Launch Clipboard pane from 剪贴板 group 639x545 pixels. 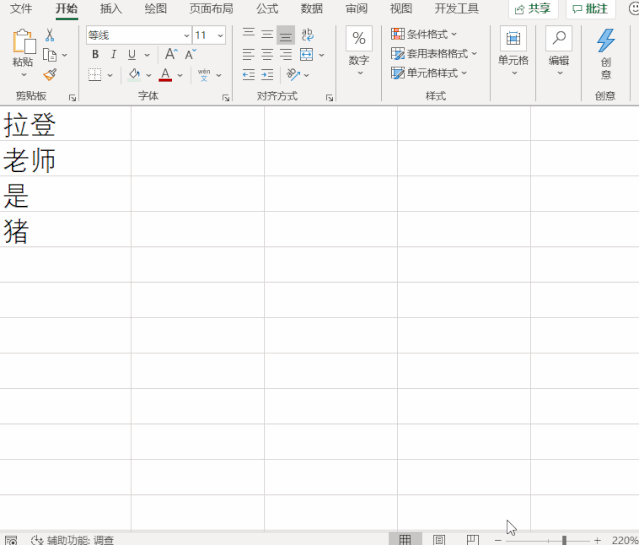pyautogui.click(x=72, y=97)
